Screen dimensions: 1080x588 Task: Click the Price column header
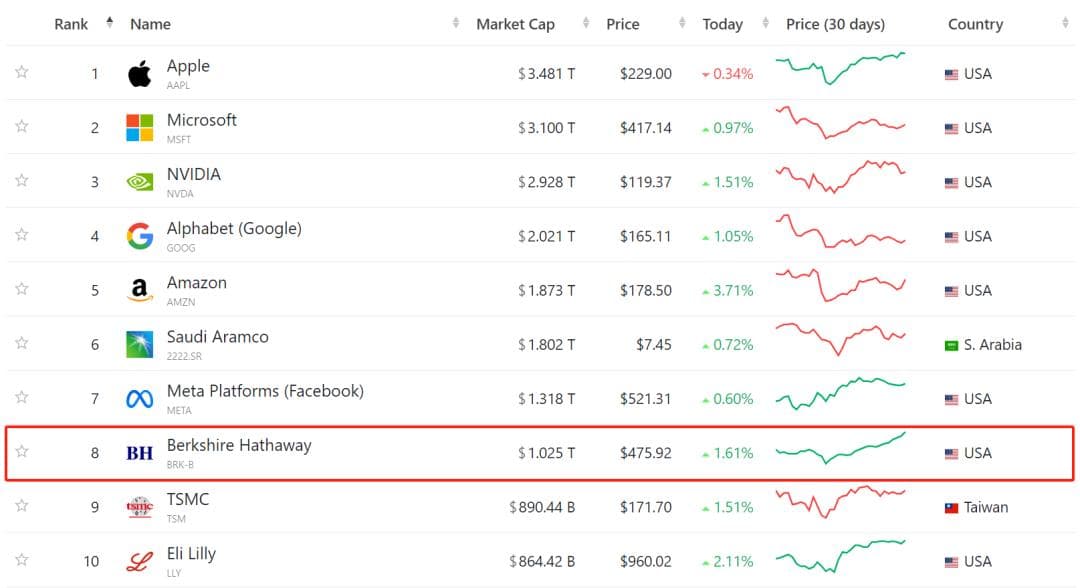coord(623,24)
